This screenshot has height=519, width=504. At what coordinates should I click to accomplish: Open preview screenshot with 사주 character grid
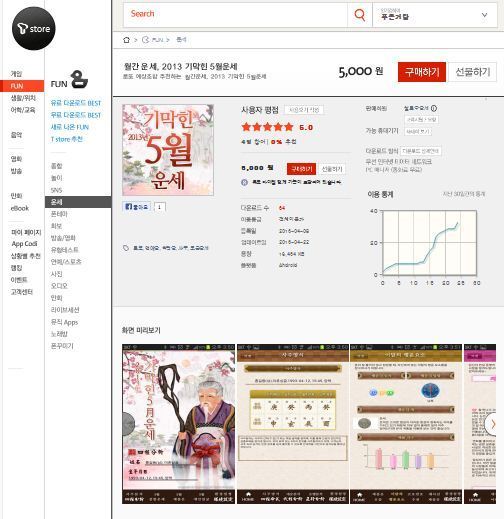(x=293, y=424)
